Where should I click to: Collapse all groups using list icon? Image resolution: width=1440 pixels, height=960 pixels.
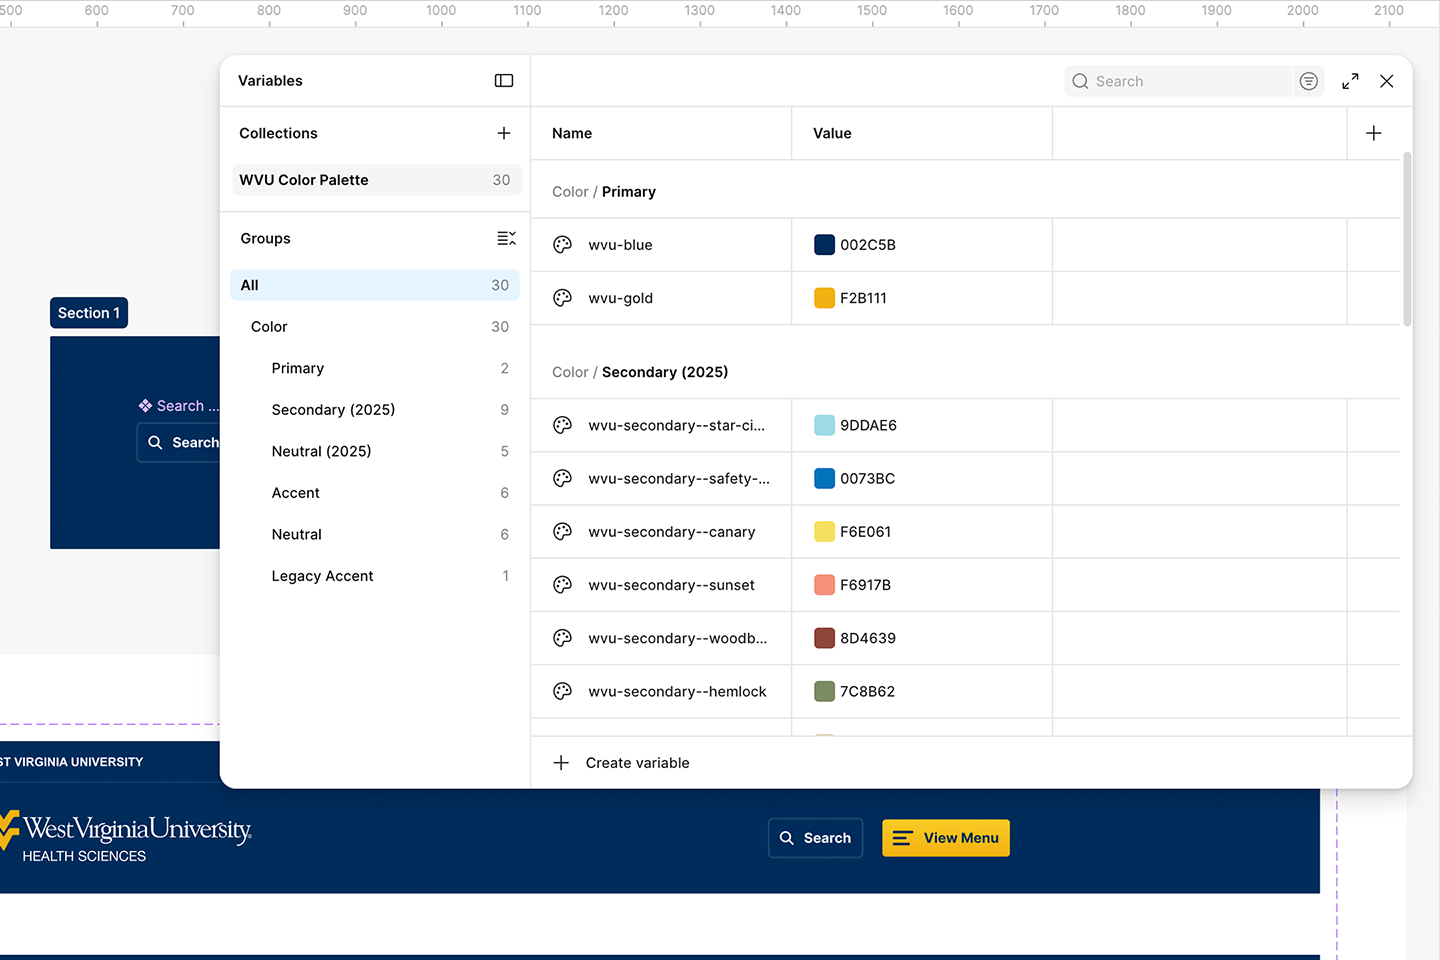[507, 238]
